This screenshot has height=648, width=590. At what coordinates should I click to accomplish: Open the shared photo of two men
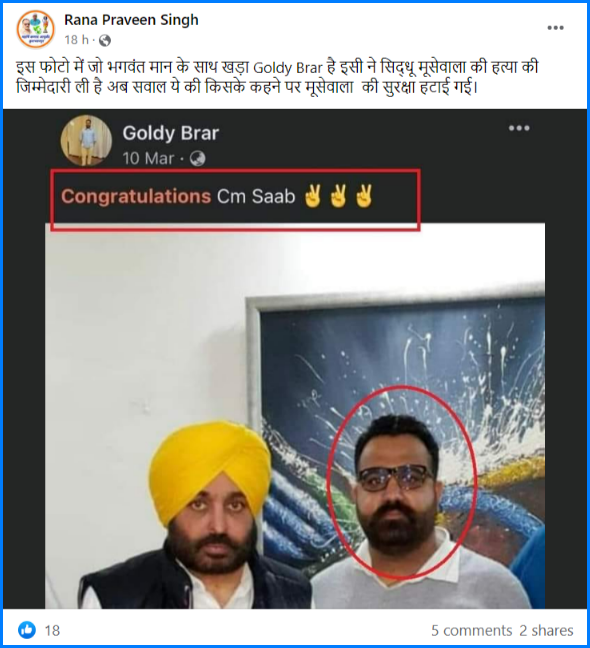coord(295,415)
